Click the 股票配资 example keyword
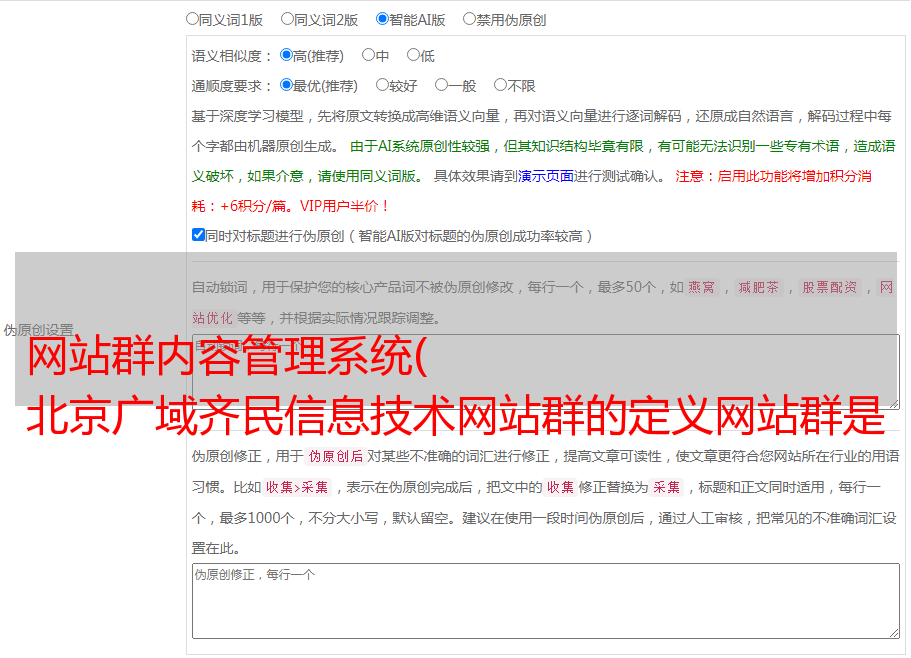This screenshot has width=911, height=658. pyautogui.click(x=830, y=287)
